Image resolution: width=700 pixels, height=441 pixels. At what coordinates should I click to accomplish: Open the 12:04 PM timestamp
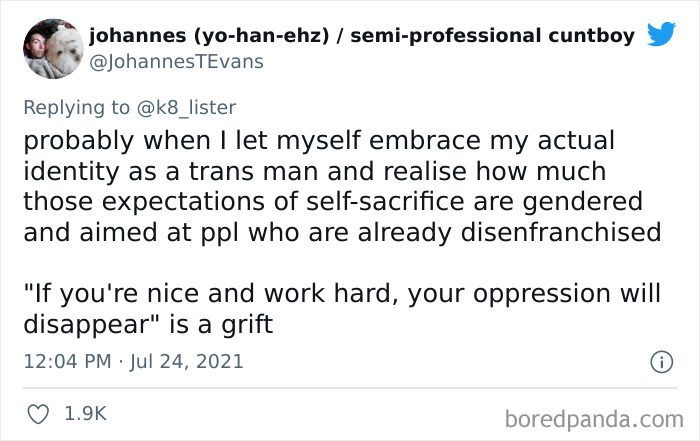[67, 361]
